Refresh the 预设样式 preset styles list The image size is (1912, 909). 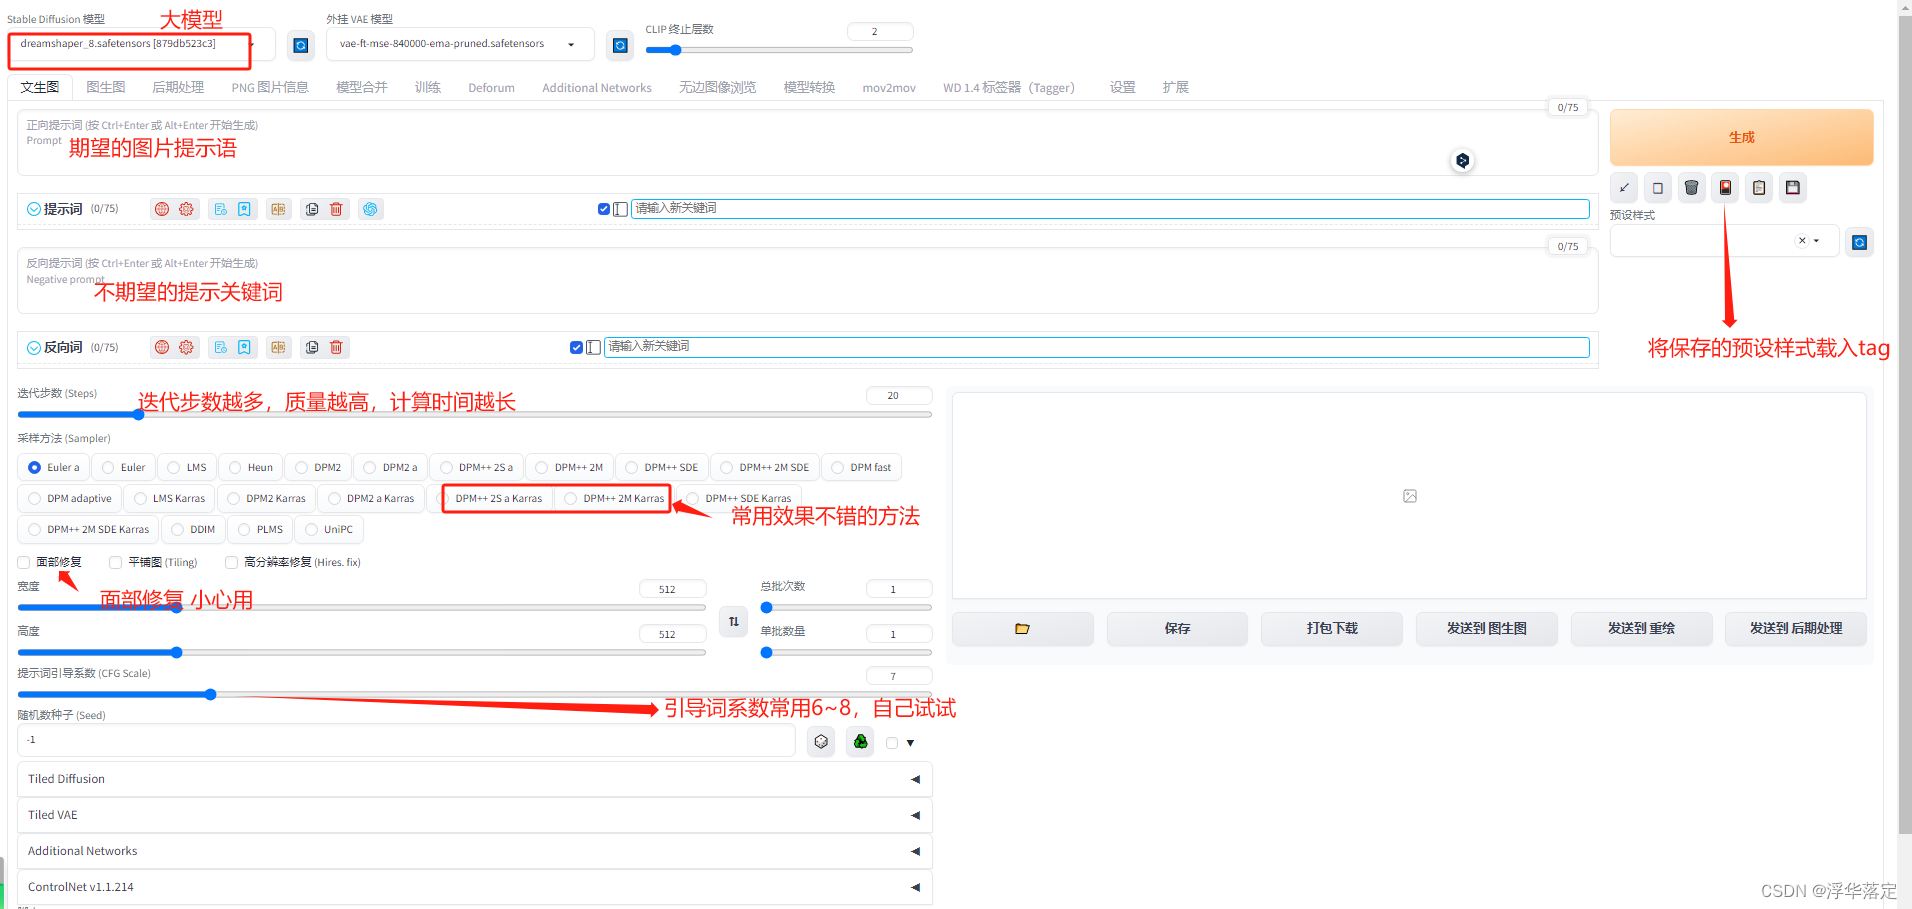pyautogui.click(x=1859, y=242)
